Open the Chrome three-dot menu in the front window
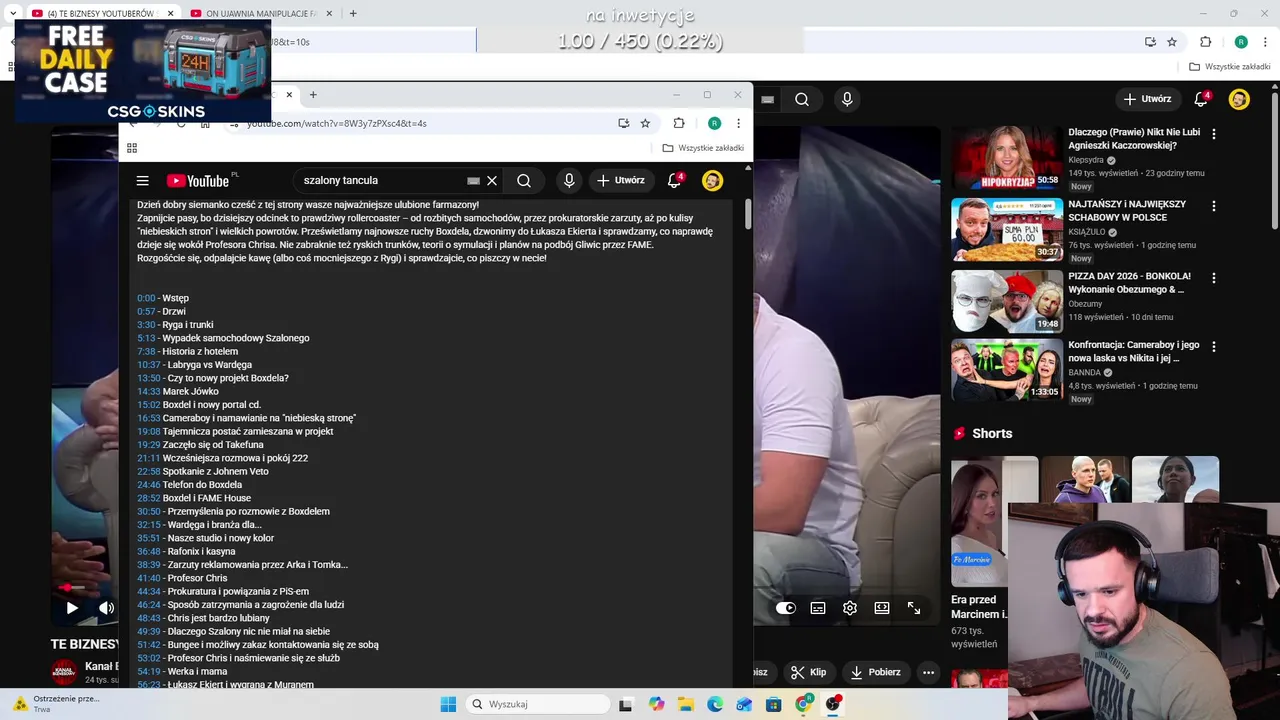 pyautogui.click(x=739, y=123)
